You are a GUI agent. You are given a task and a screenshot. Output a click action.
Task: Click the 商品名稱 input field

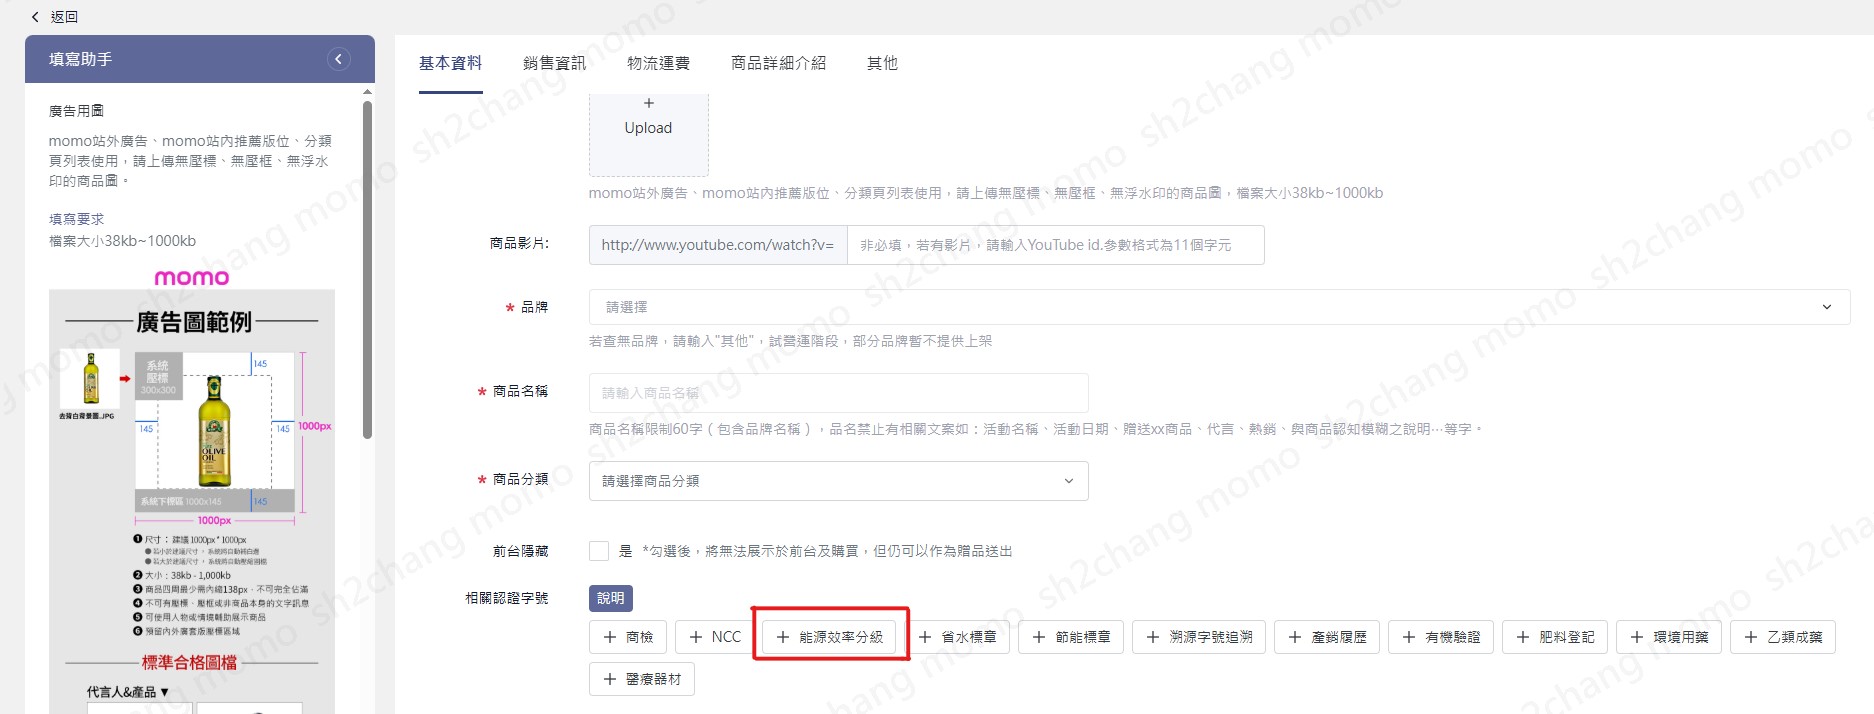click(838, 393)
